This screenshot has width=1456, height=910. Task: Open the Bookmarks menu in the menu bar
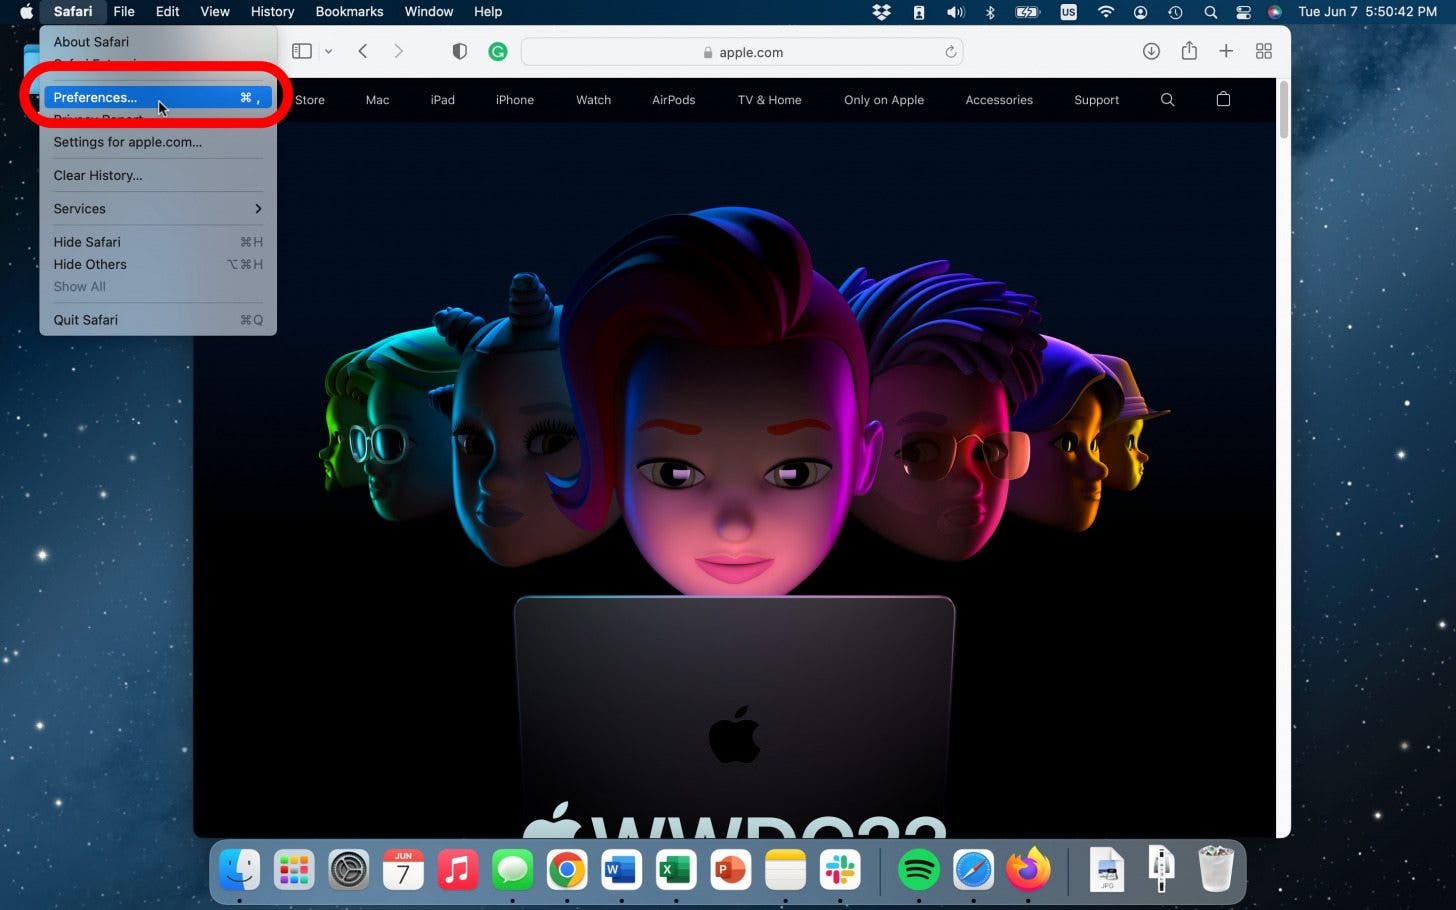(x=349, y=12)
